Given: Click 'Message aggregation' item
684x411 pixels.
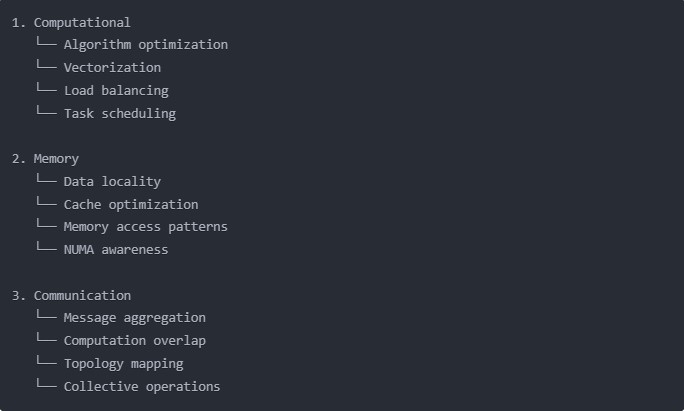Looking at the screenshot, I should coord(134,318).
